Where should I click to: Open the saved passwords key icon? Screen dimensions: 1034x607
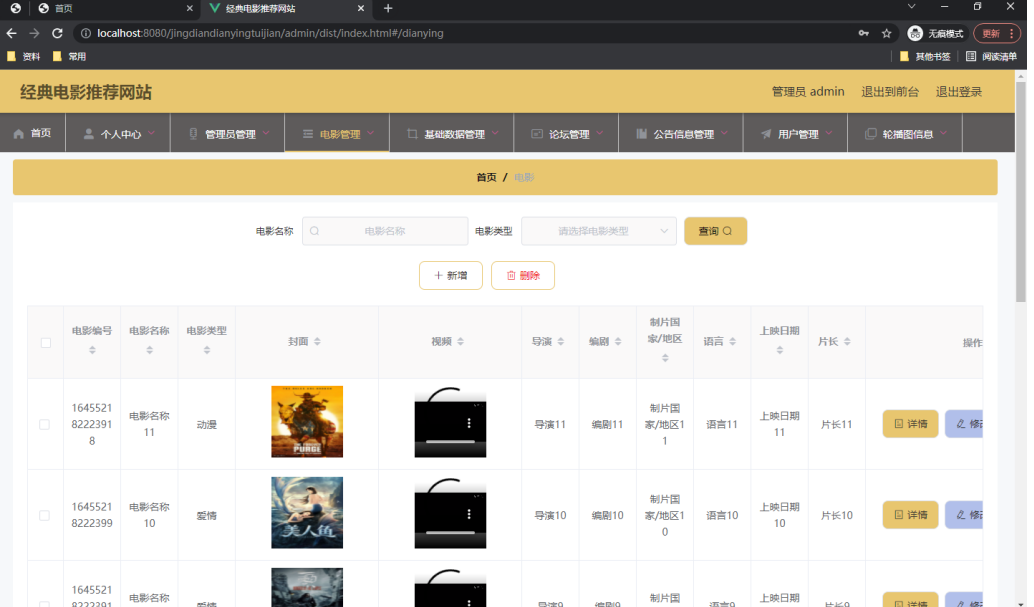(x=863, y=33)
